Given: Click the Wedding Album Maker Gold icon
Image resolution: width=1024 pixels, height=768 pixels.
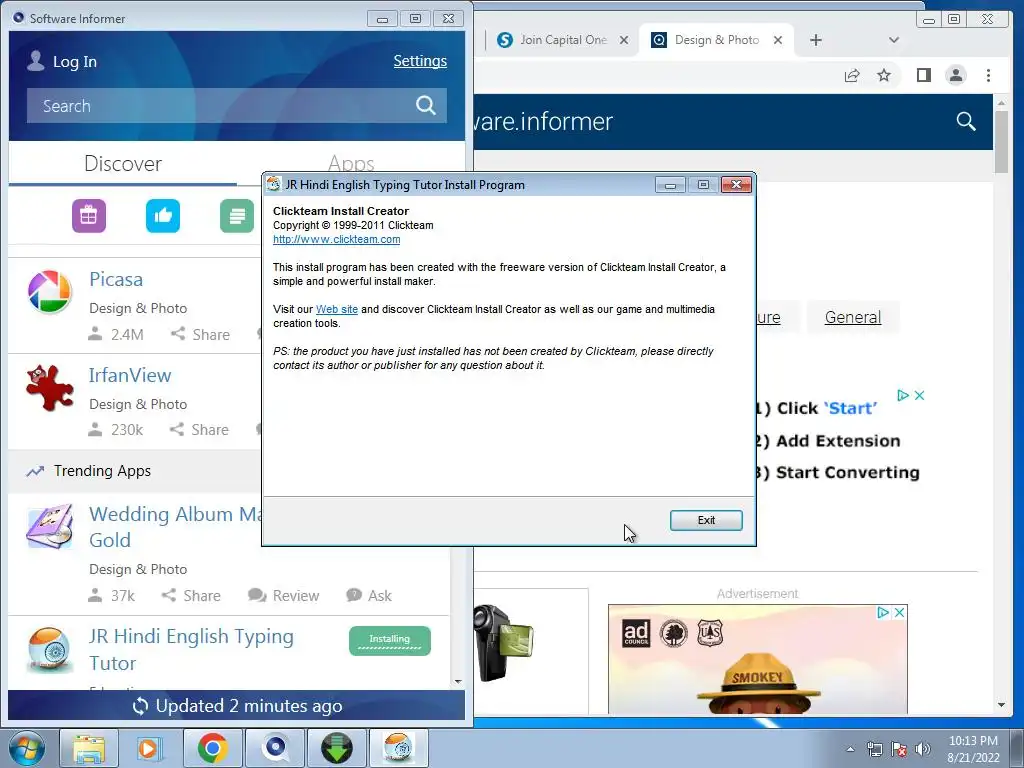Looking at the screenshot, I should (49, 526).
